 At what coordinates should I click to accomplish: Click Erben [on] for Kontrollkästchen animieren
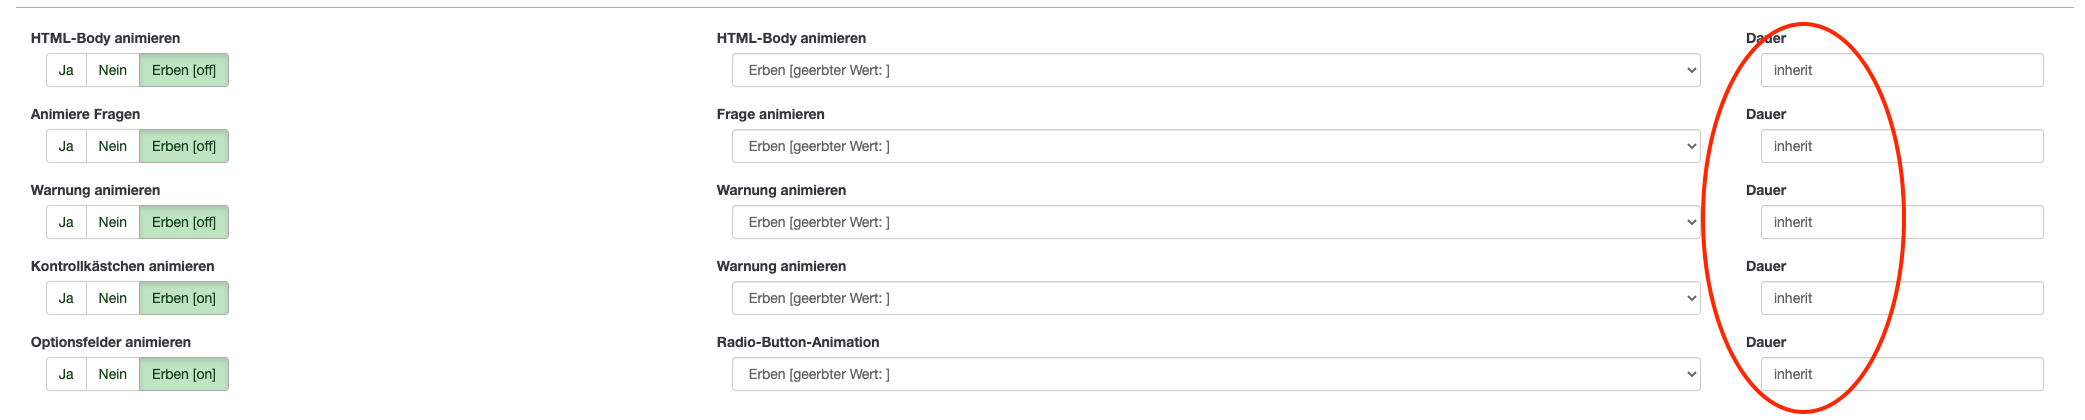(x=184, y=298)
